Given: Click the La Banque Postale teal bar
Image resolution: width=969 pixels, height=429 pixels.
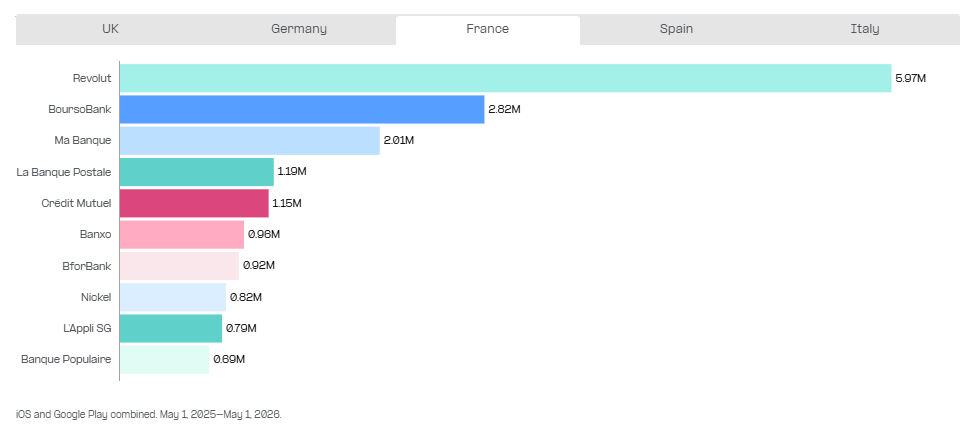Looking at the screenshot, I should point(197,172).
